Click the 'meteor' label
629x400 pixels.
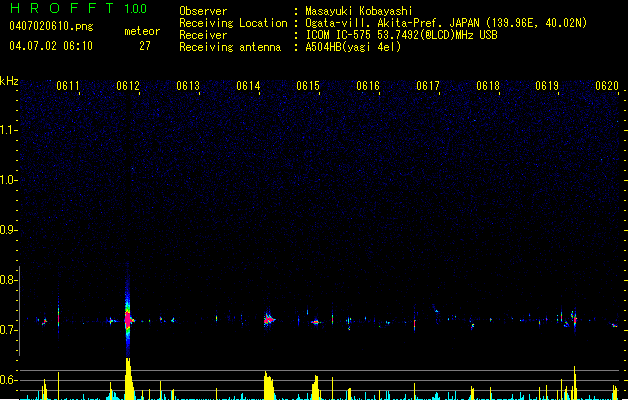coord(142,31)
